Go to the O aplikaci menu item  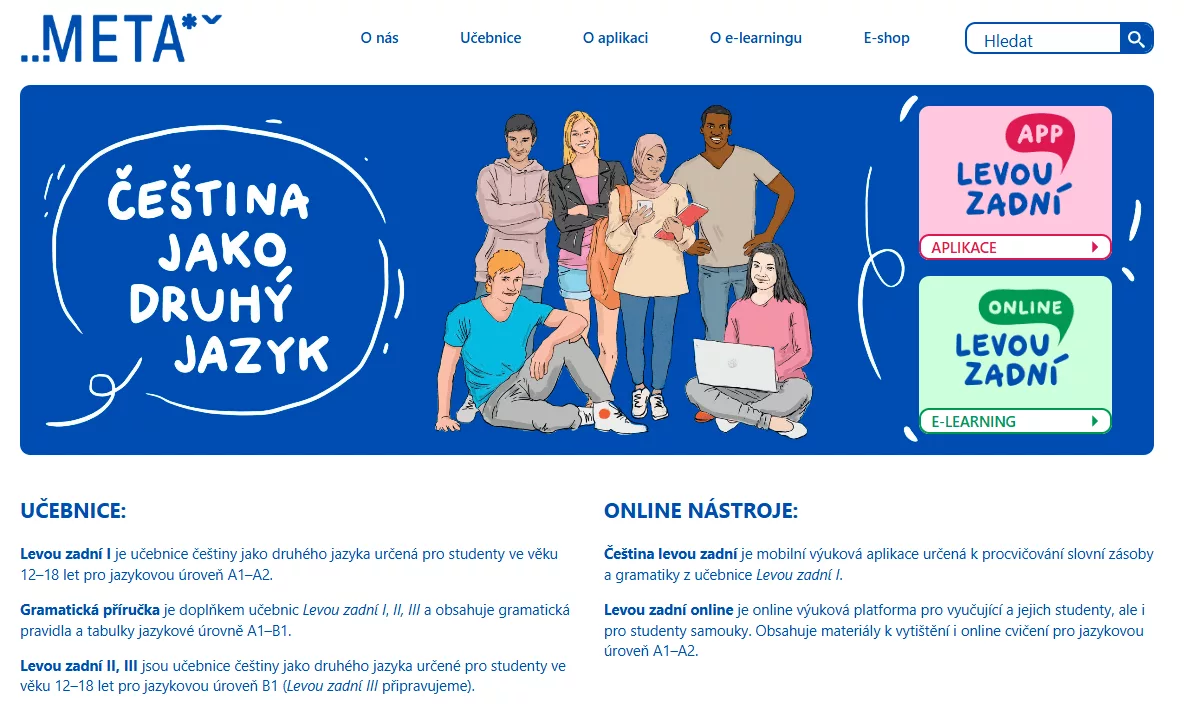coord(615,38)
